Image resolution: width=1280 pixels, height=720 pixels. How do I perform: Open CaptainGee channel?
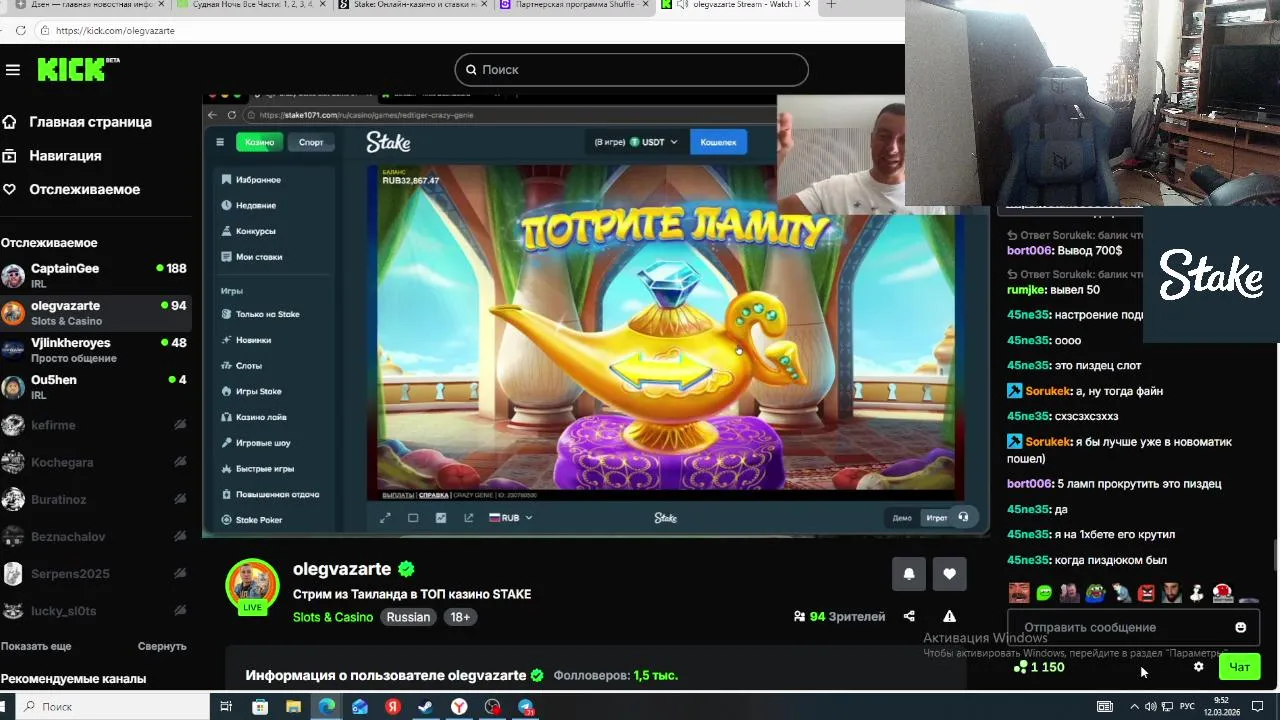96,275
